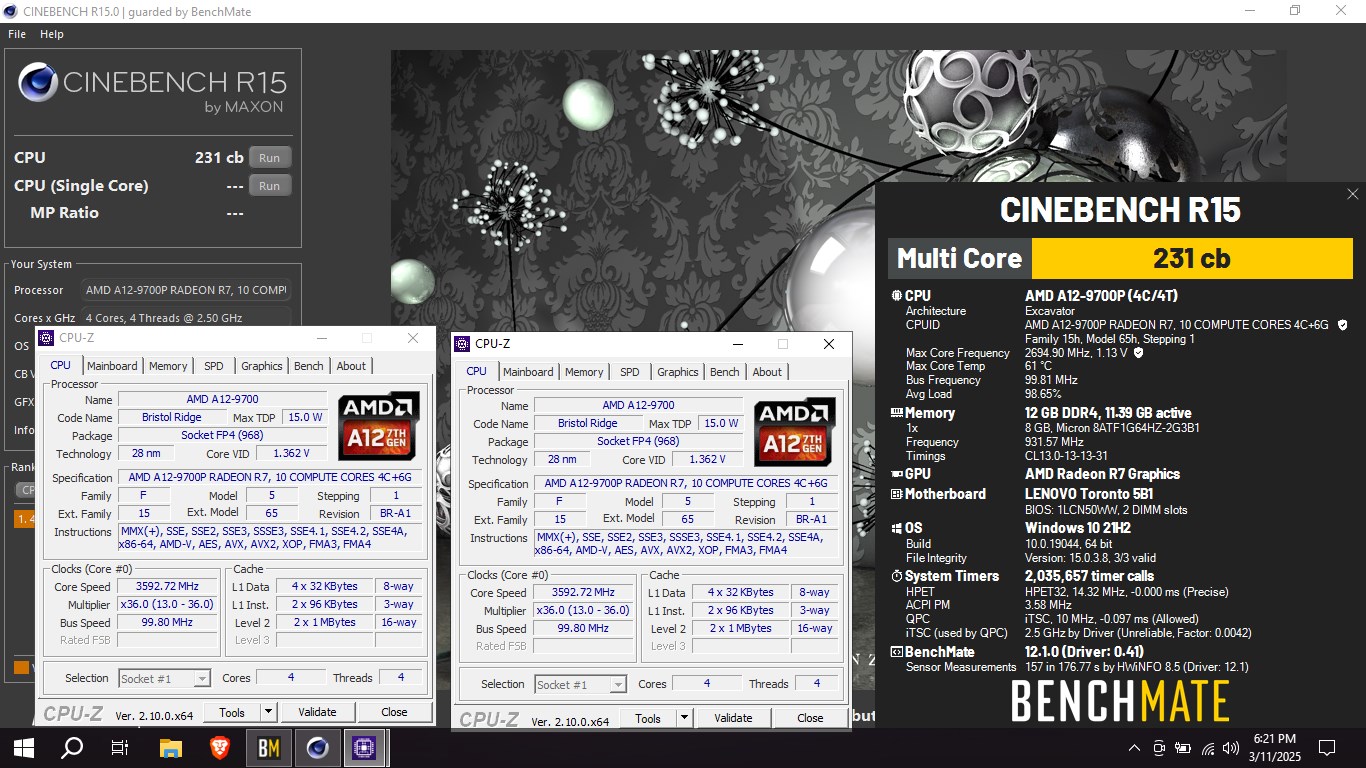Click the Name field in active CPU-Z window
1366x768 pixels.
point(638,405)
